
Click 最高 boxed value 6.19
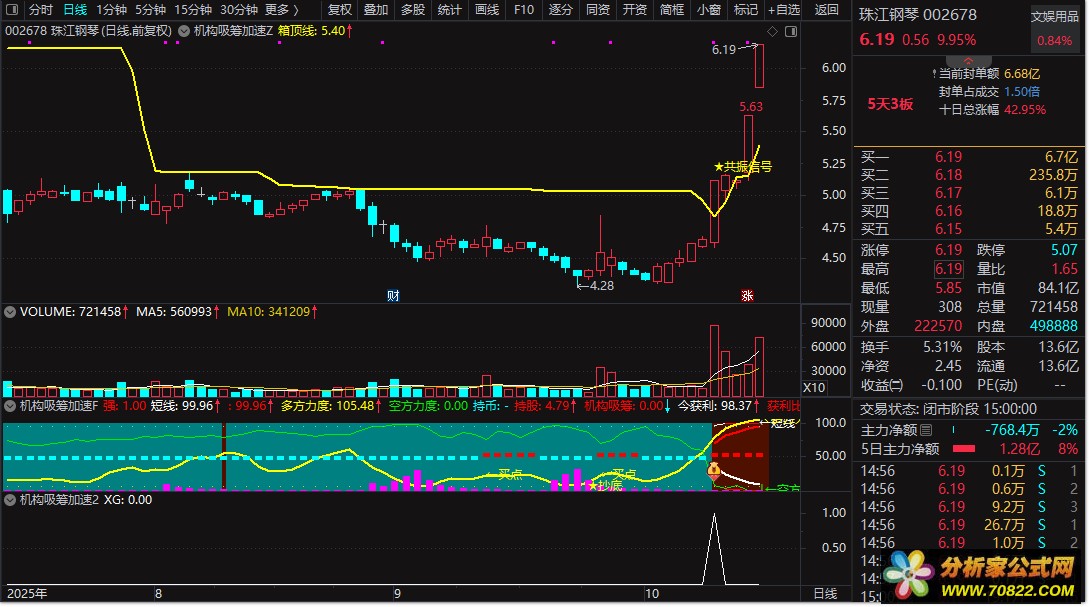point(948,269)
